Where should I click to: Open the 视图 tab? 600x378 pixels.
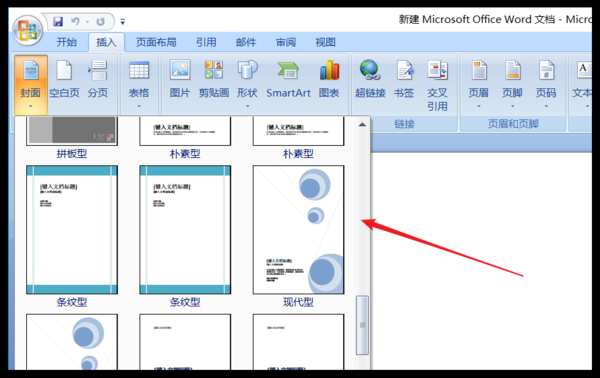[325, 42]
